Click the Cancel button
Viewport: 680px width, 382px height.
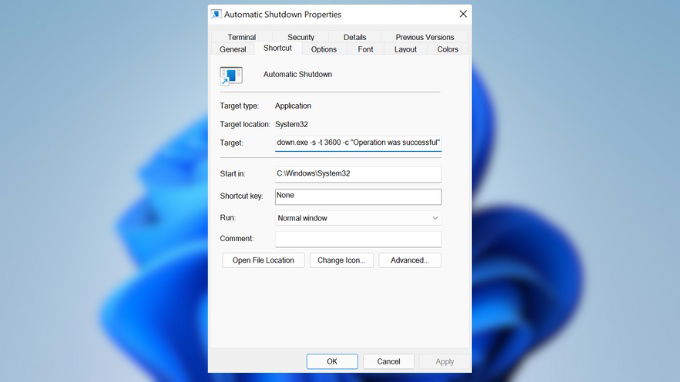pyautogui.click(x=388, y=361)
